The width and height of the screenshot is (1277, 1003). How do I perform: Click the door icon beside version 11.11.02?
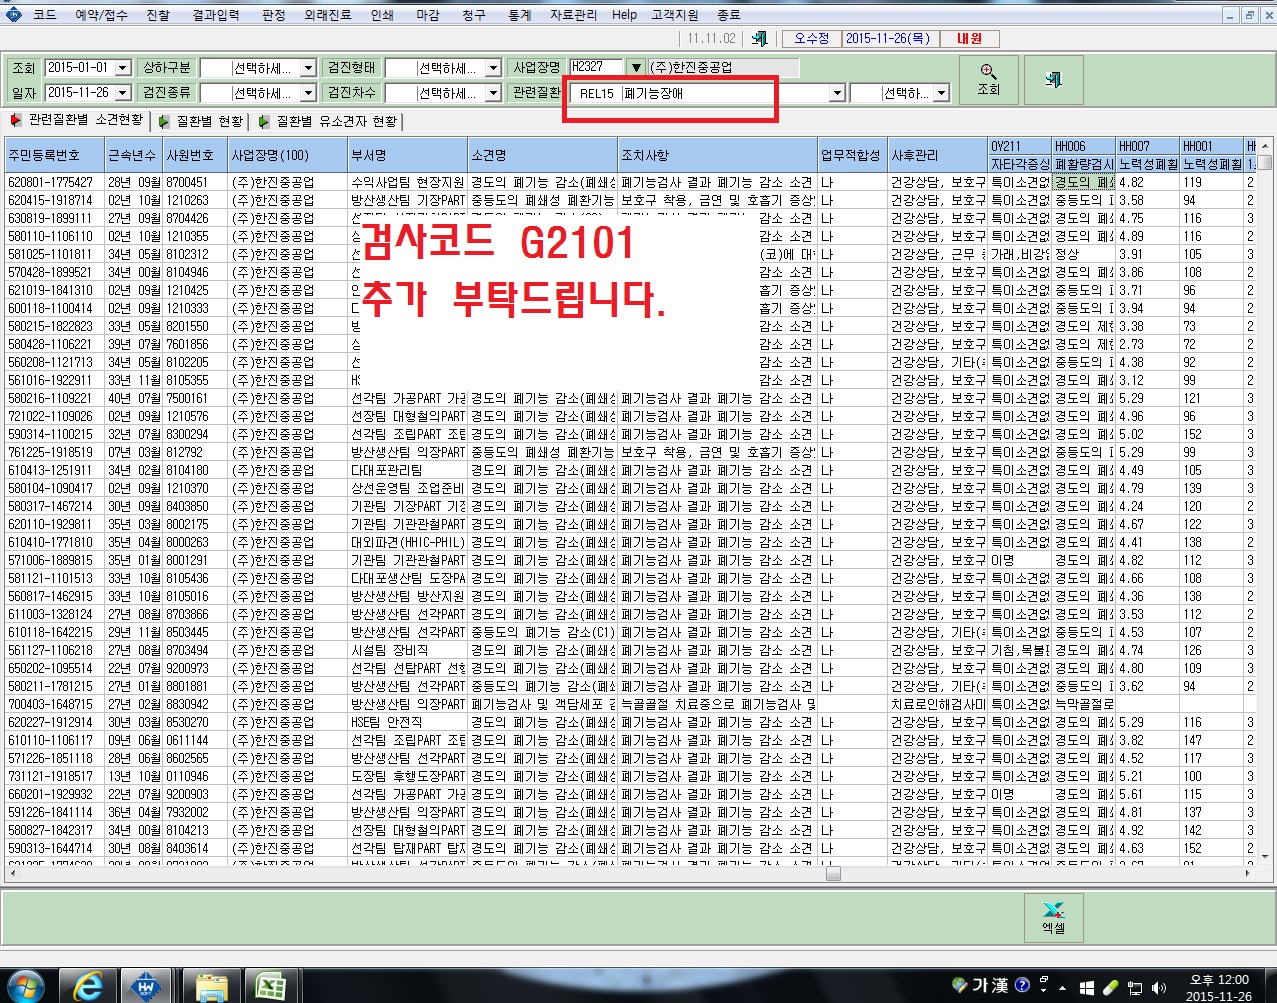pos(760,39)
